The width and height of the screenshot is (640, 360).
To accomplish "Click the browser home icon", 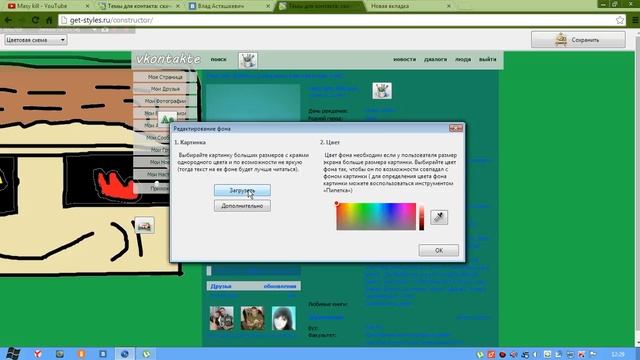I will pos(49,20).
